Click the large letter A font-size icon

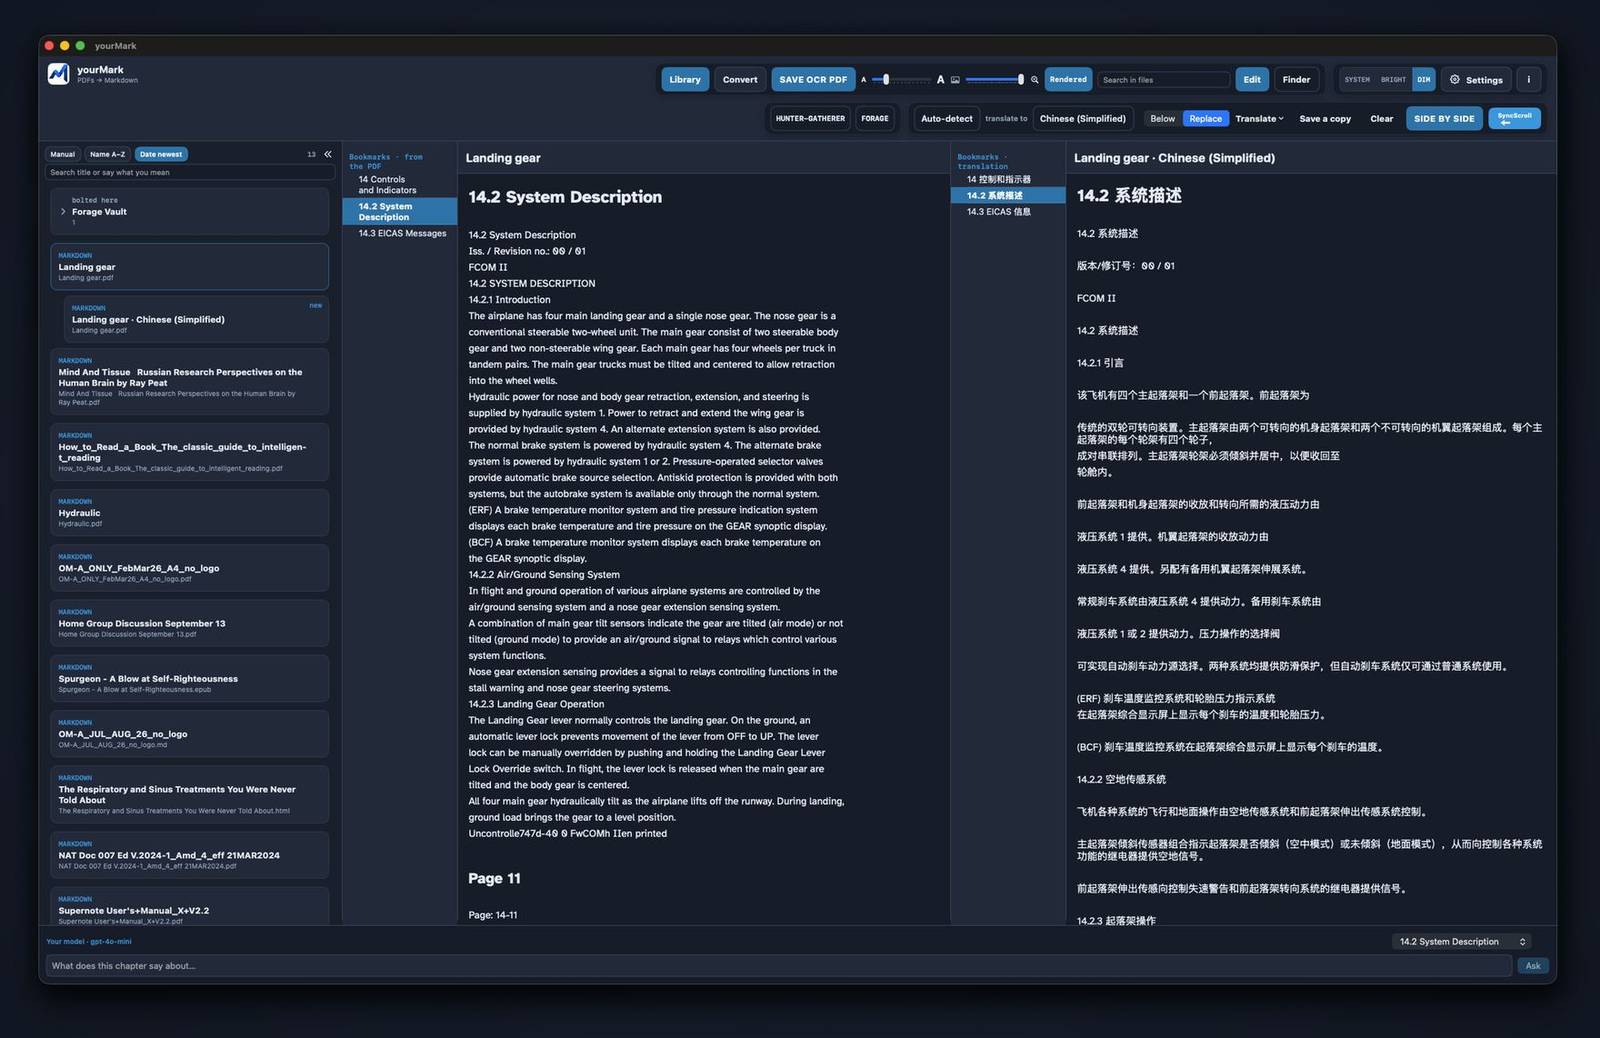940,80
